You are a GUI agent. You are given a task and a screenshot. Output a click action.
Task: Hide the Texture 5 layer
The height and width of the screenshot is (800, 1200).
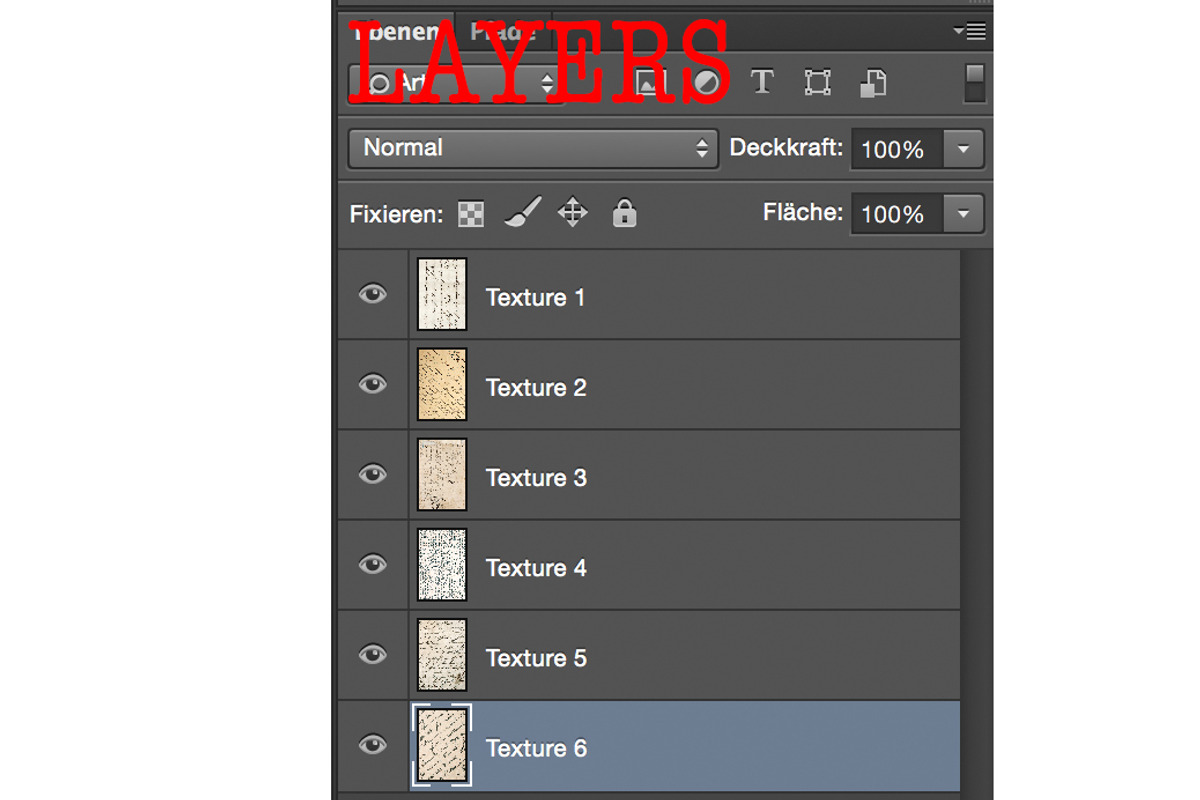[x=373, y=654]
